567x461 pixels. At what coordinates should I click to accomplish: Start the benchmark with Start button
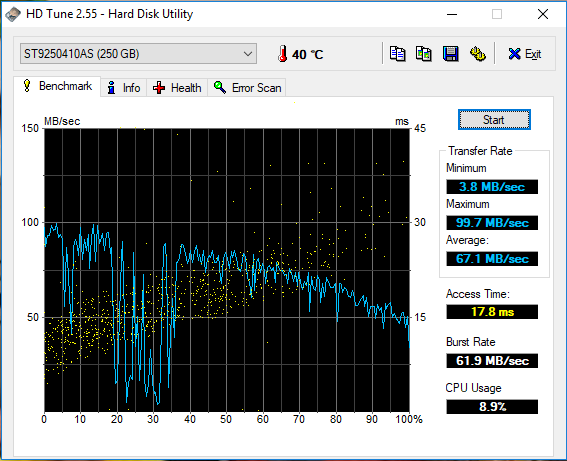click(494, 120)
